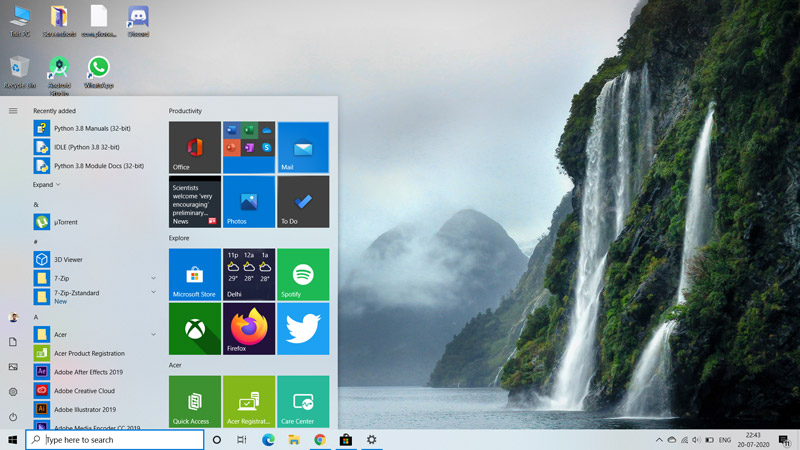
Task: Click the Productivity group header
Action: coord(185,111)
